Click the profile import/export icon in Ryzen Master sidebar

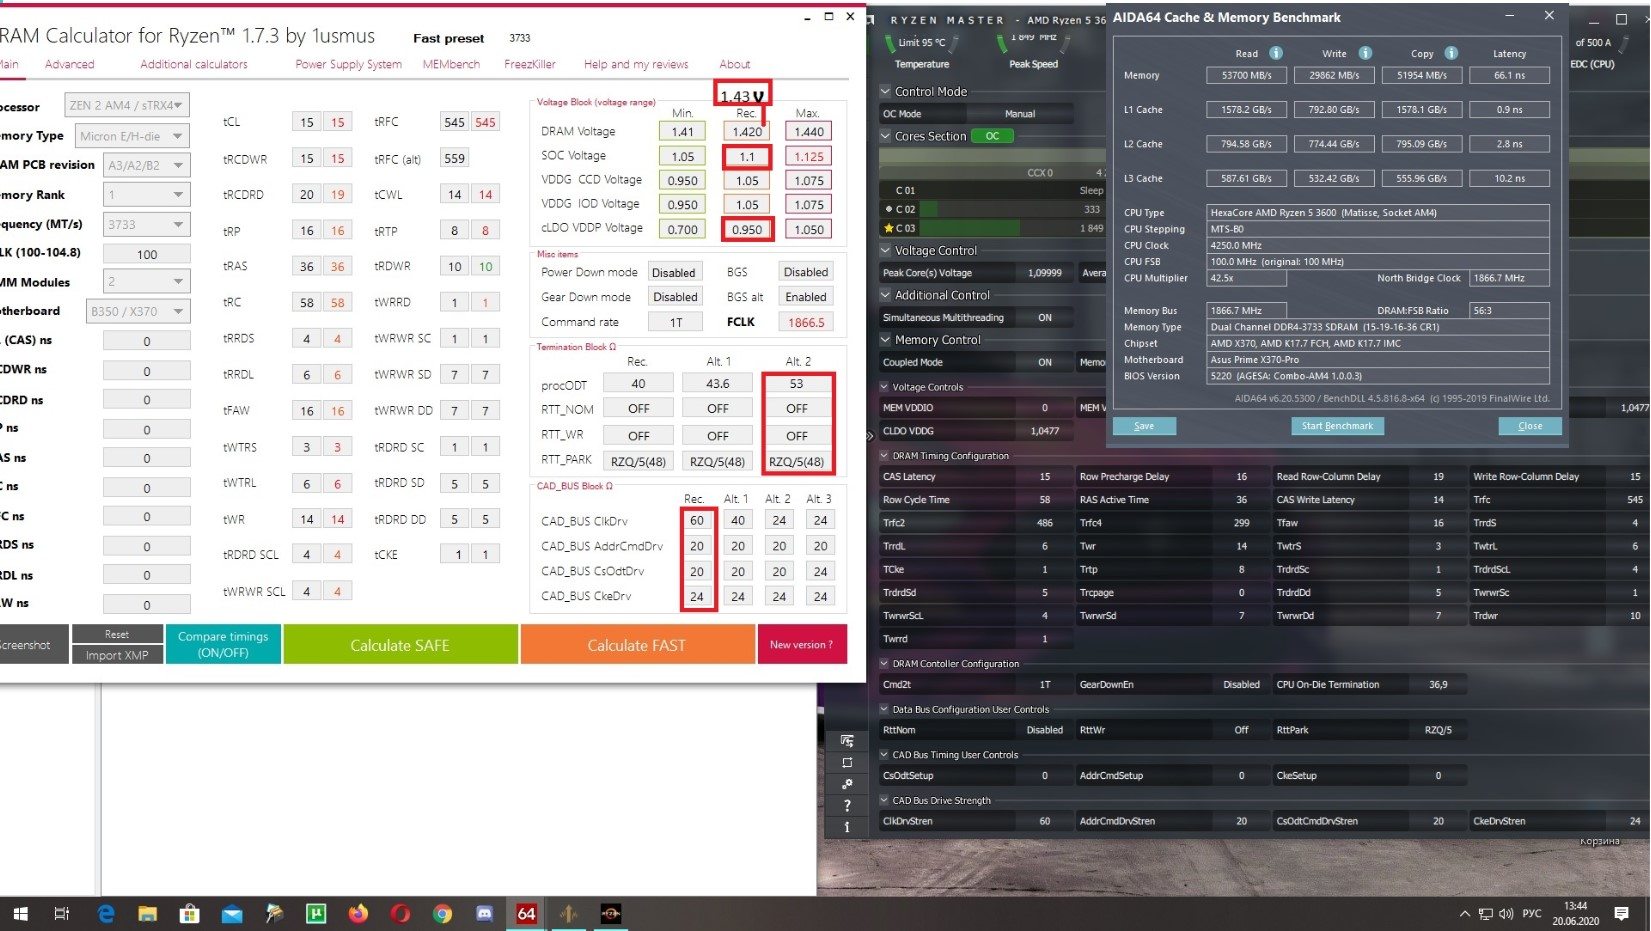pyautogui.click(x=847, y=741)
